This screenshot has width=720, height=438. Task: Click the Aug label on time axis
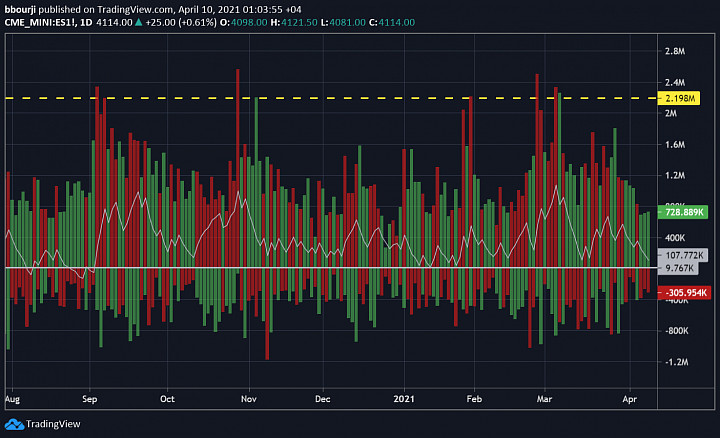12,399
